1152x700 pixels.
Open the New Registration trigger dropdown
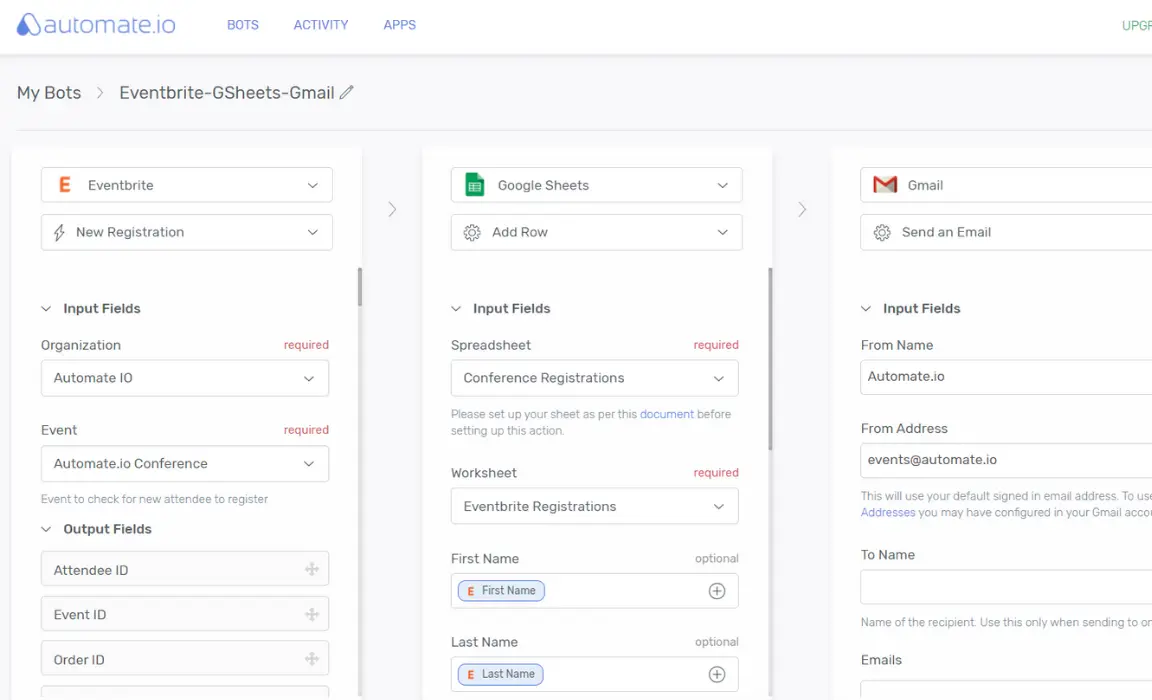187,232
